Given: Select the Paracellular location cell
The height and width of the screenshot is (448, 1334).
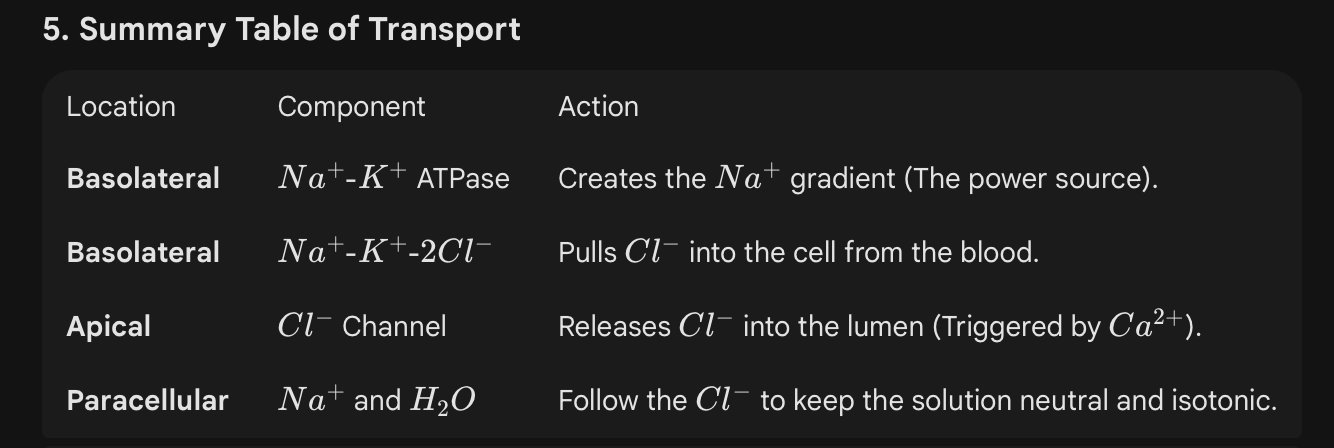Looking at the screenshot, I should (147, 401).
